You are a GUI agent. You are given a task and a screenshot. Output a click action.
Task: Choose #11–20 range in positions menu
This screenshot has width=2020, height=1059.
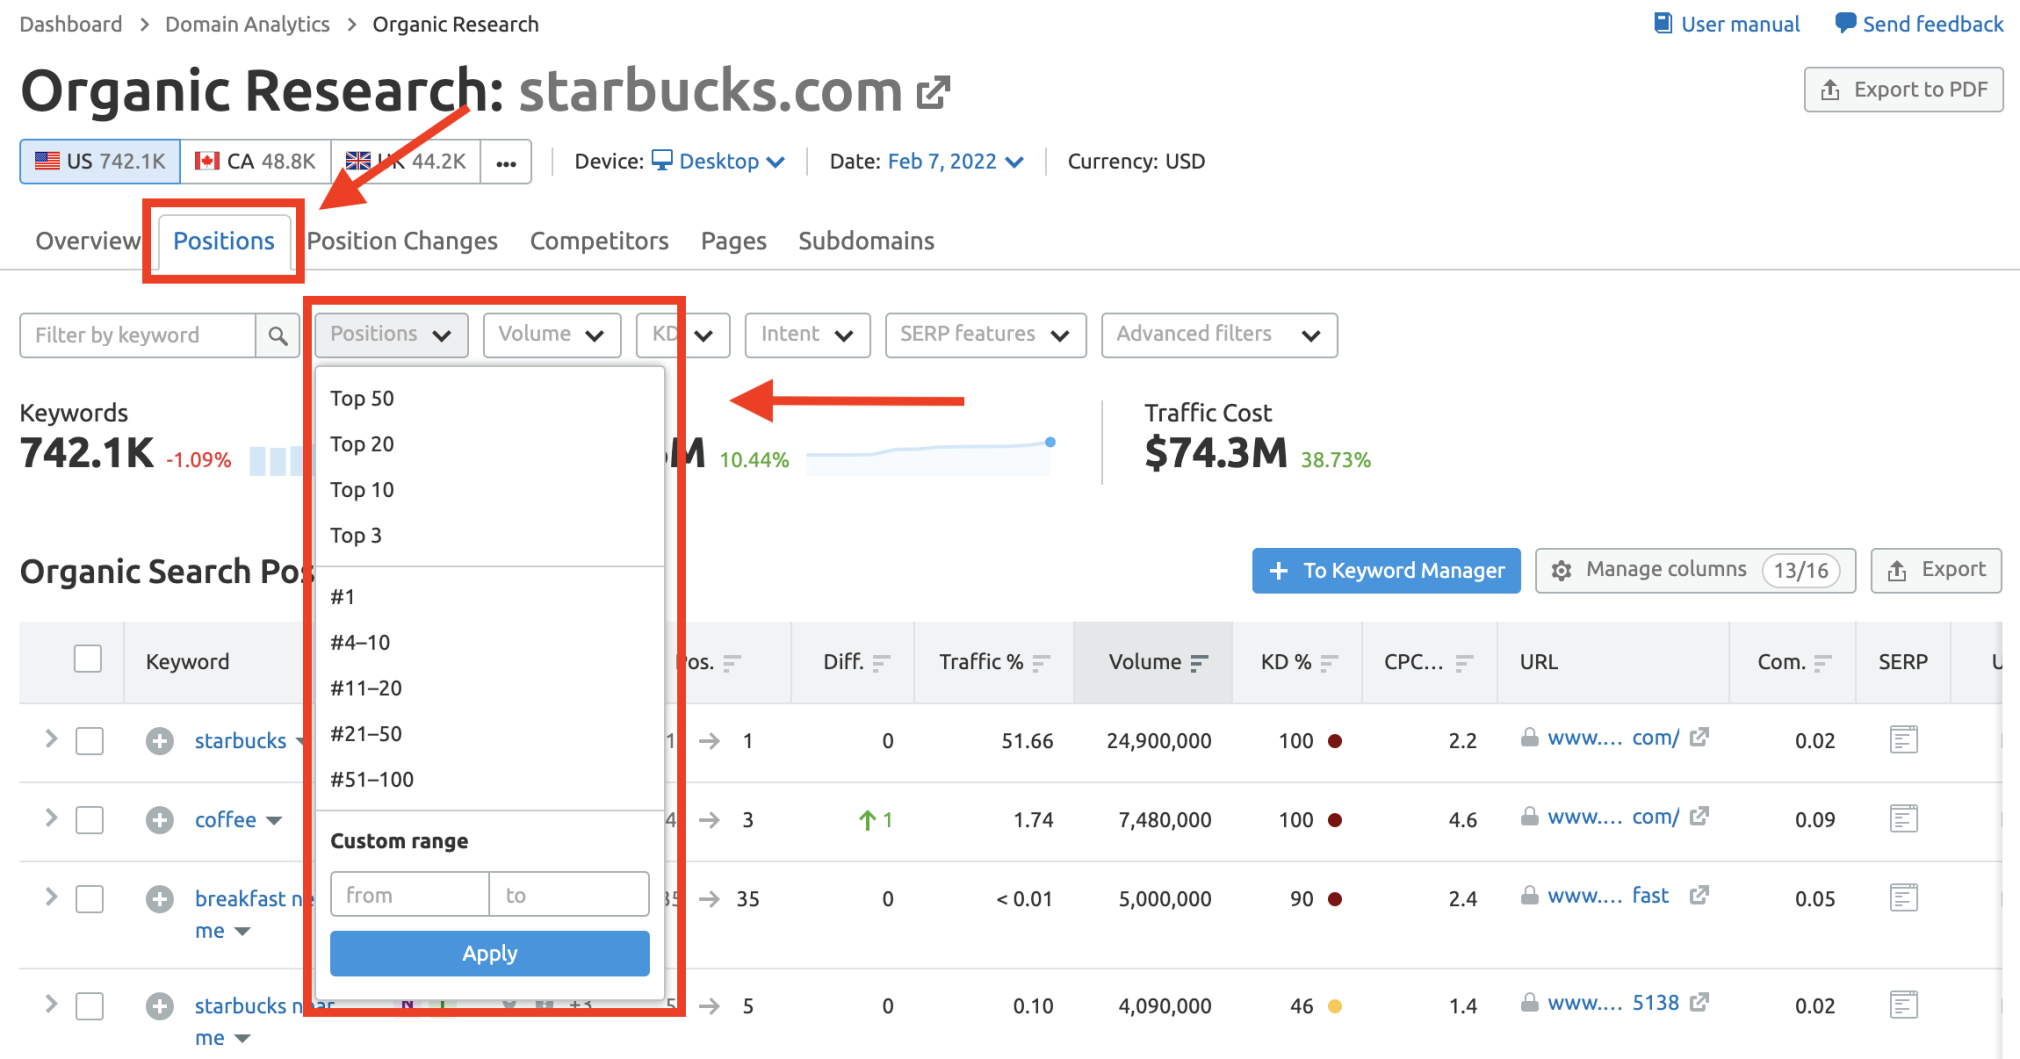click(490, 688)
